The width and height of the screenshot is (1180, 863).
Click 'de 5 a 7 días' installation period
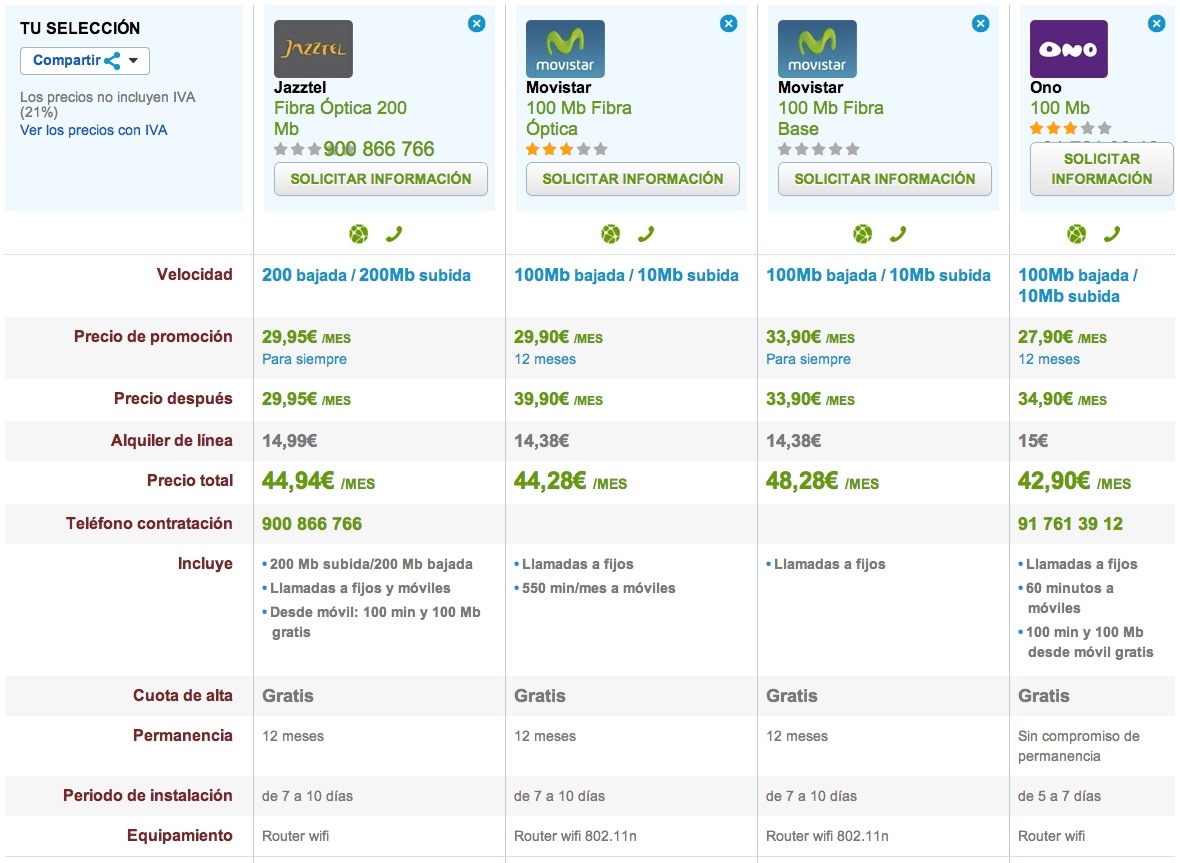[1060, 796]
